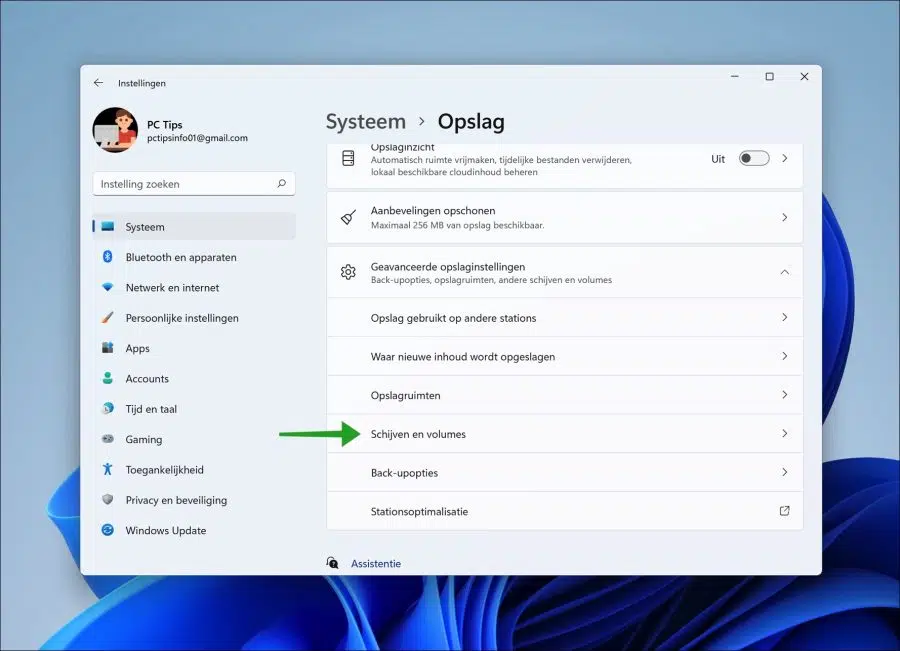Open Opslag gebruikt op andere stations

565,317
